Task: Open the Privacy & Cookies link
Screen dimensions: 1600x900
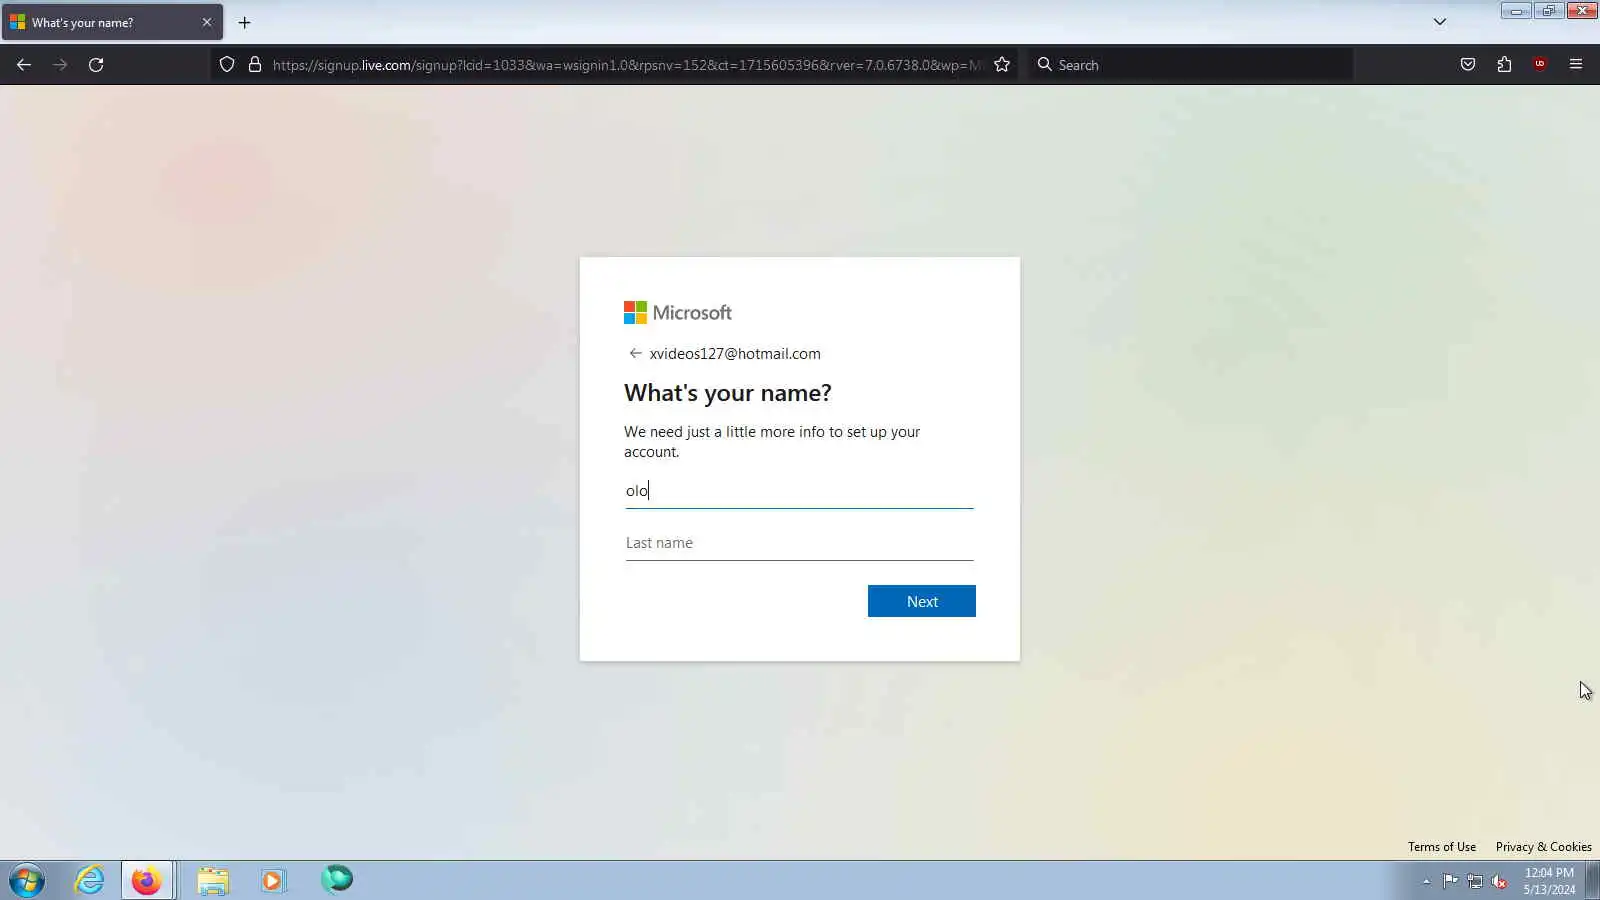Action: (x=1543, y=847)
